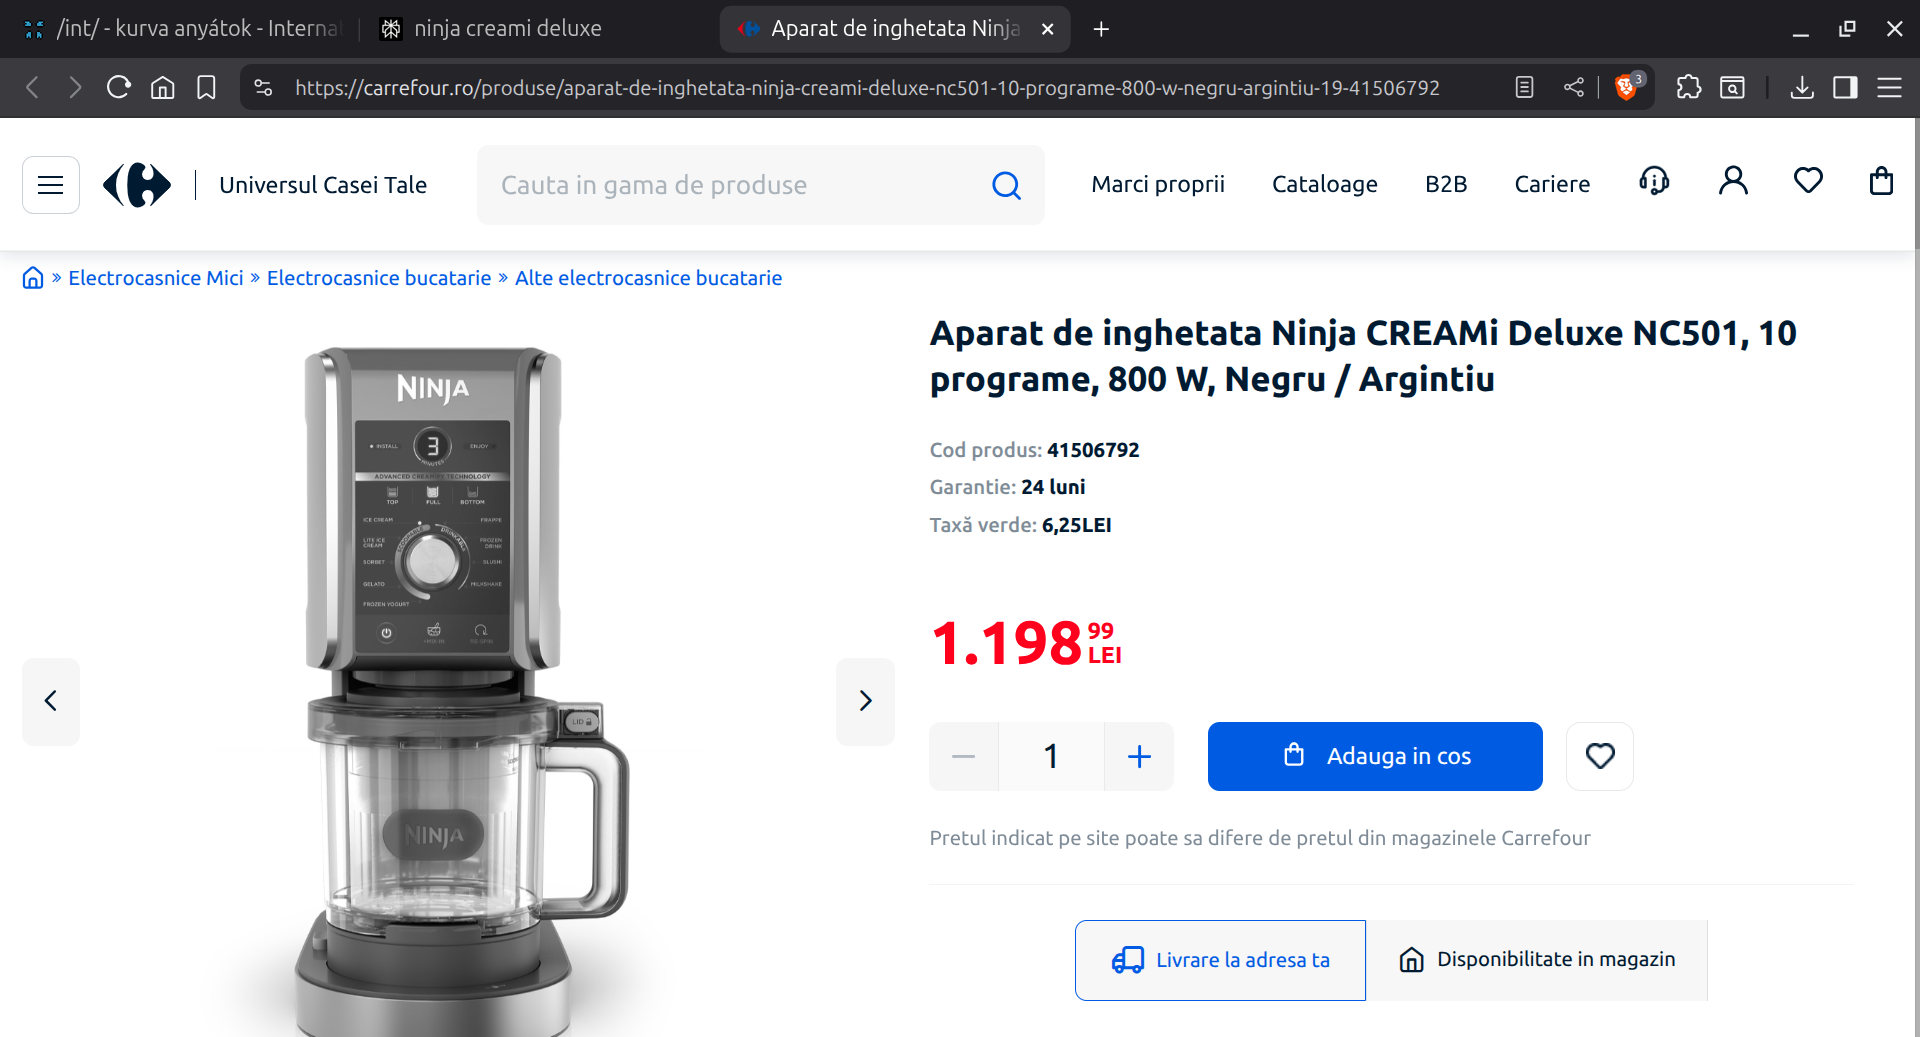Switch to the /int/ kurva anyátok tab
The image size is (1920, 1037).
click(x=186, y=29)
